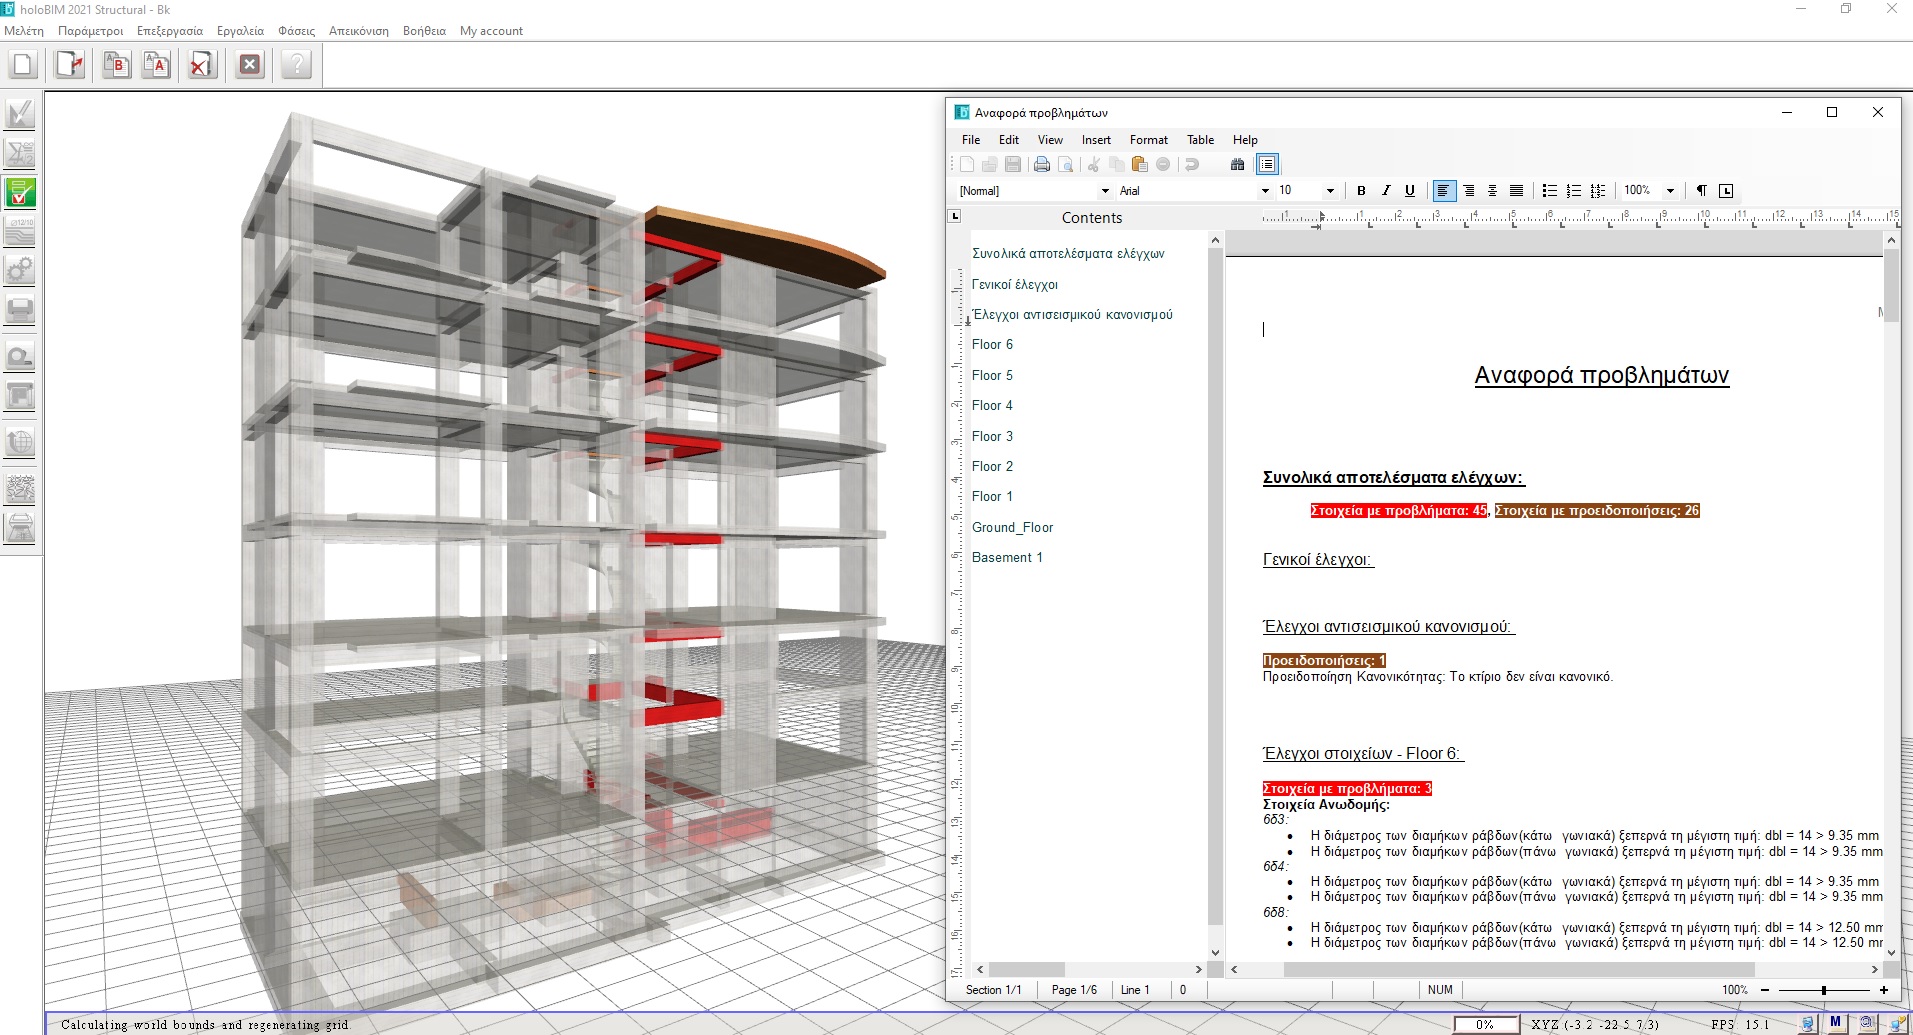Screen dimensions: 1913x1035
Task: Toggle the paragraph marks display button
Action: pyautogui.click(x=1701, y=191)
